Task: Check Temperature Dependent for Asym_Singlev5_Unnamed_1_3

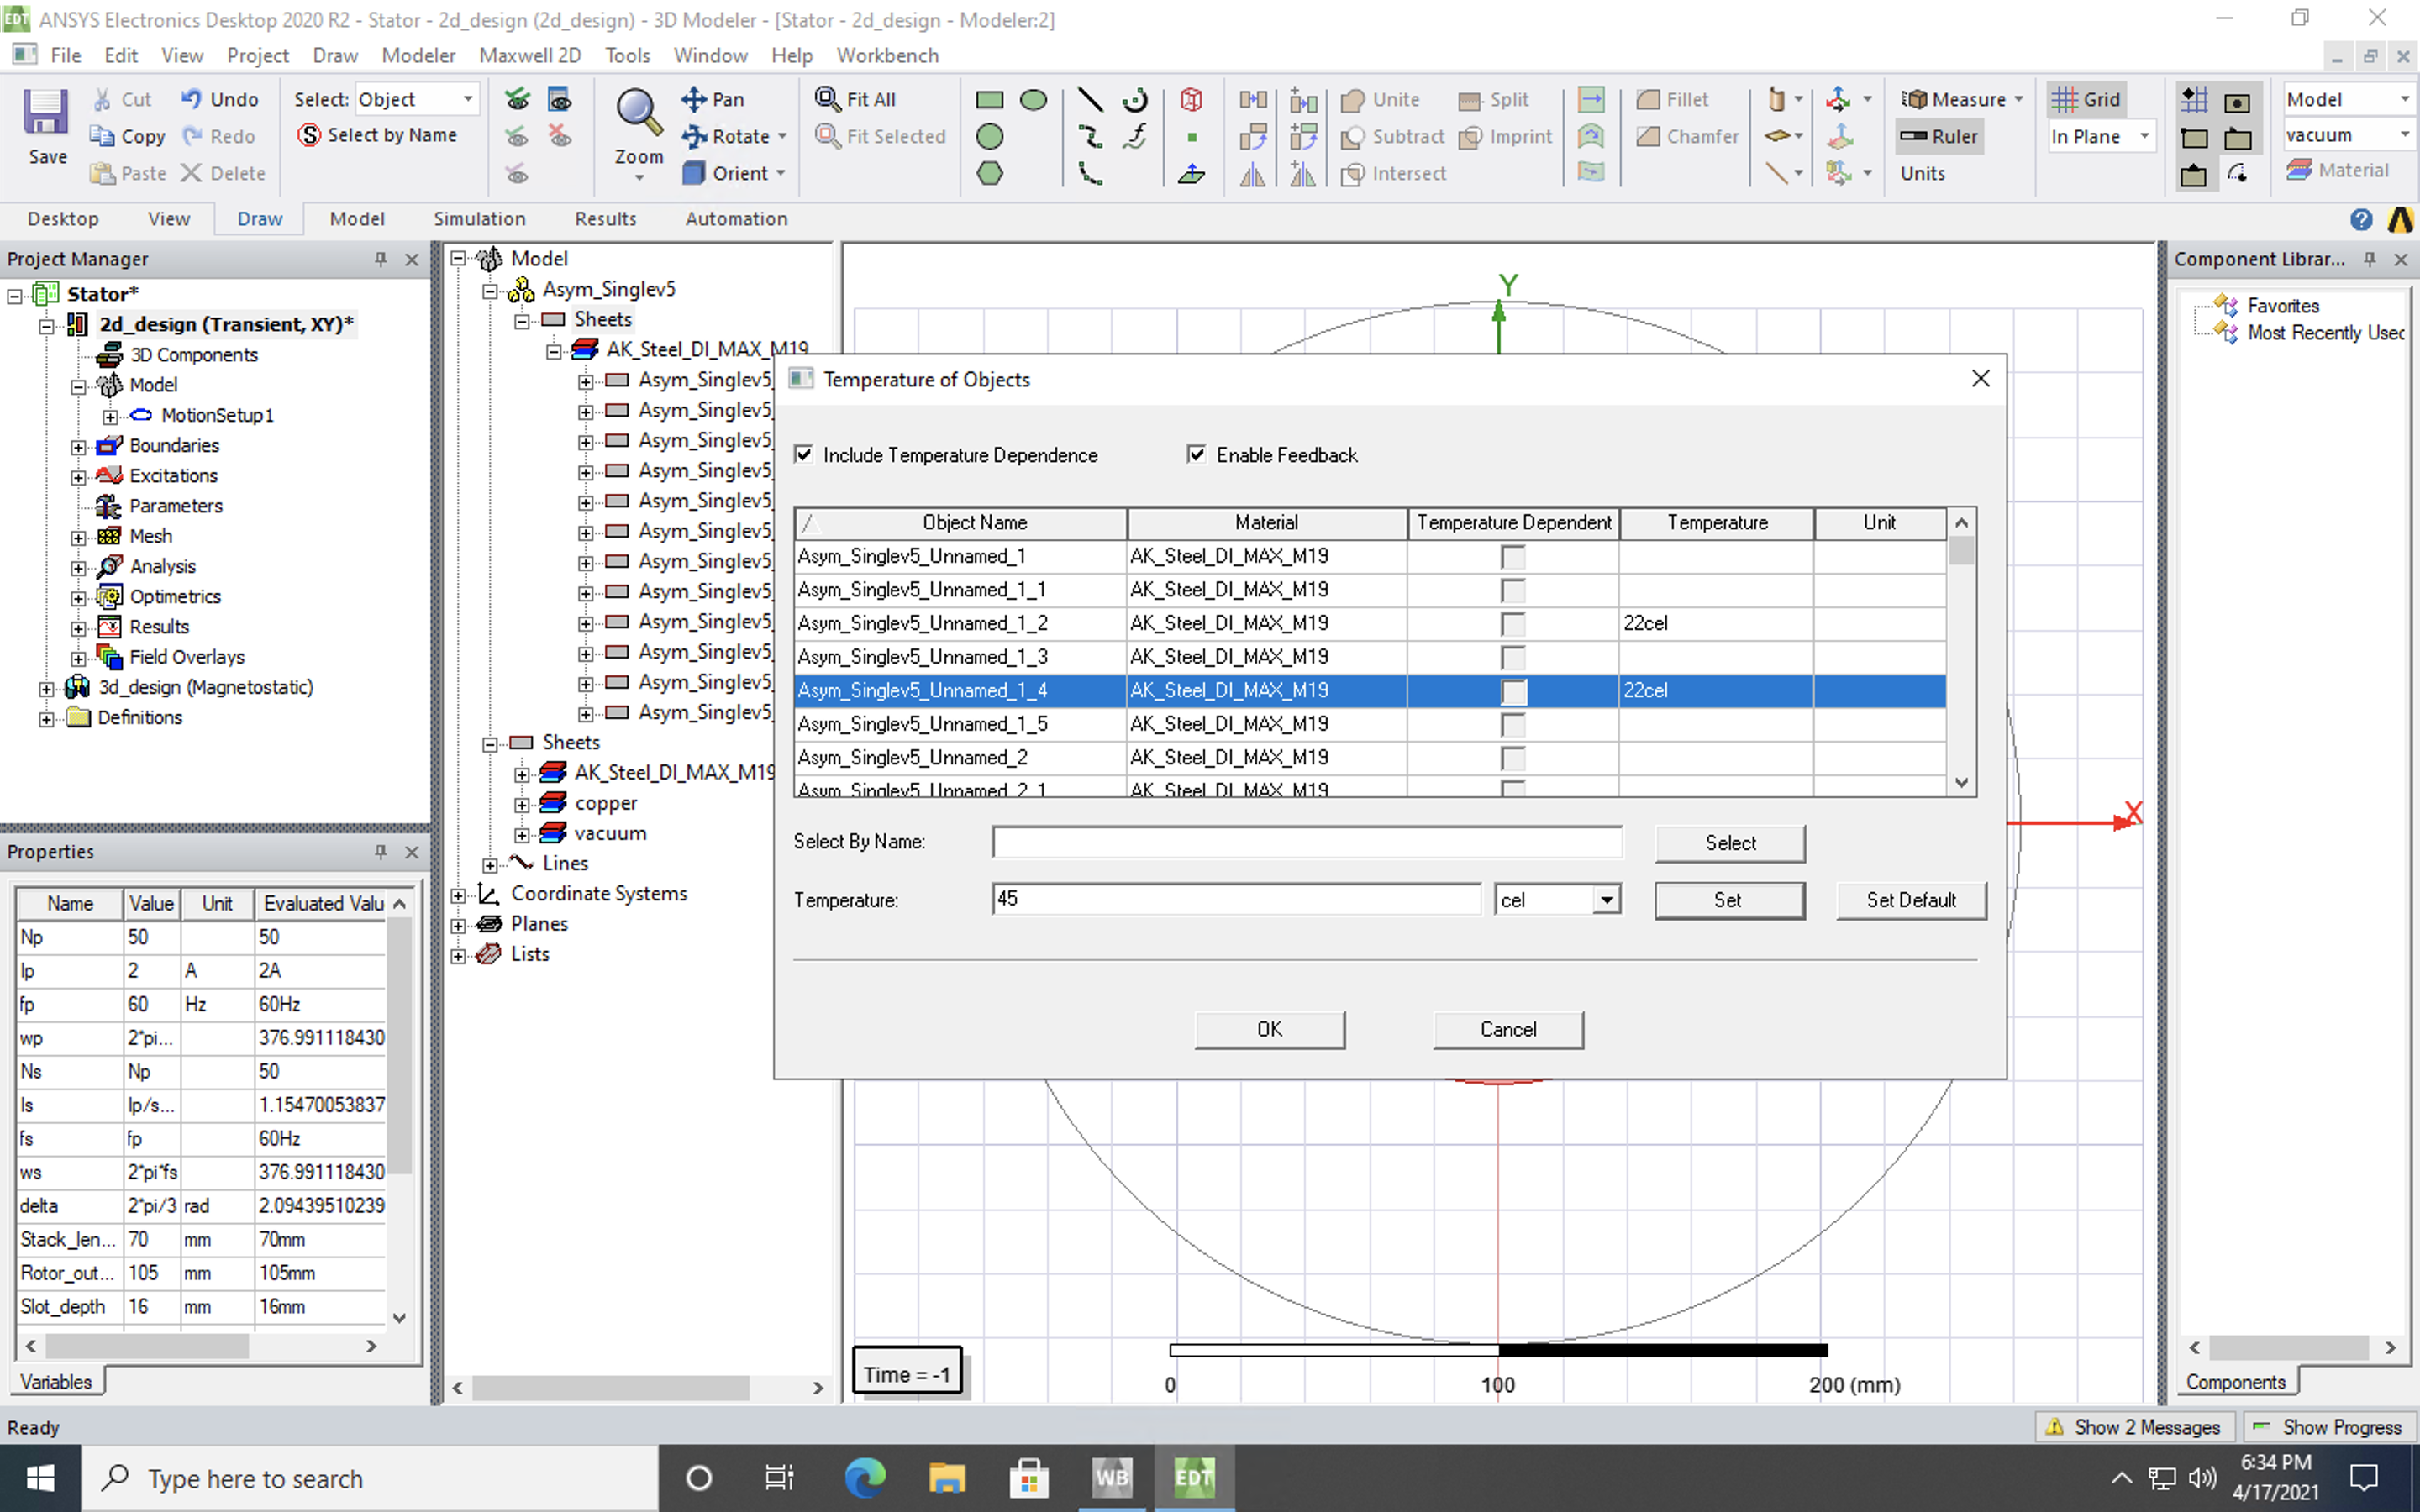Action: [1513, 657]
